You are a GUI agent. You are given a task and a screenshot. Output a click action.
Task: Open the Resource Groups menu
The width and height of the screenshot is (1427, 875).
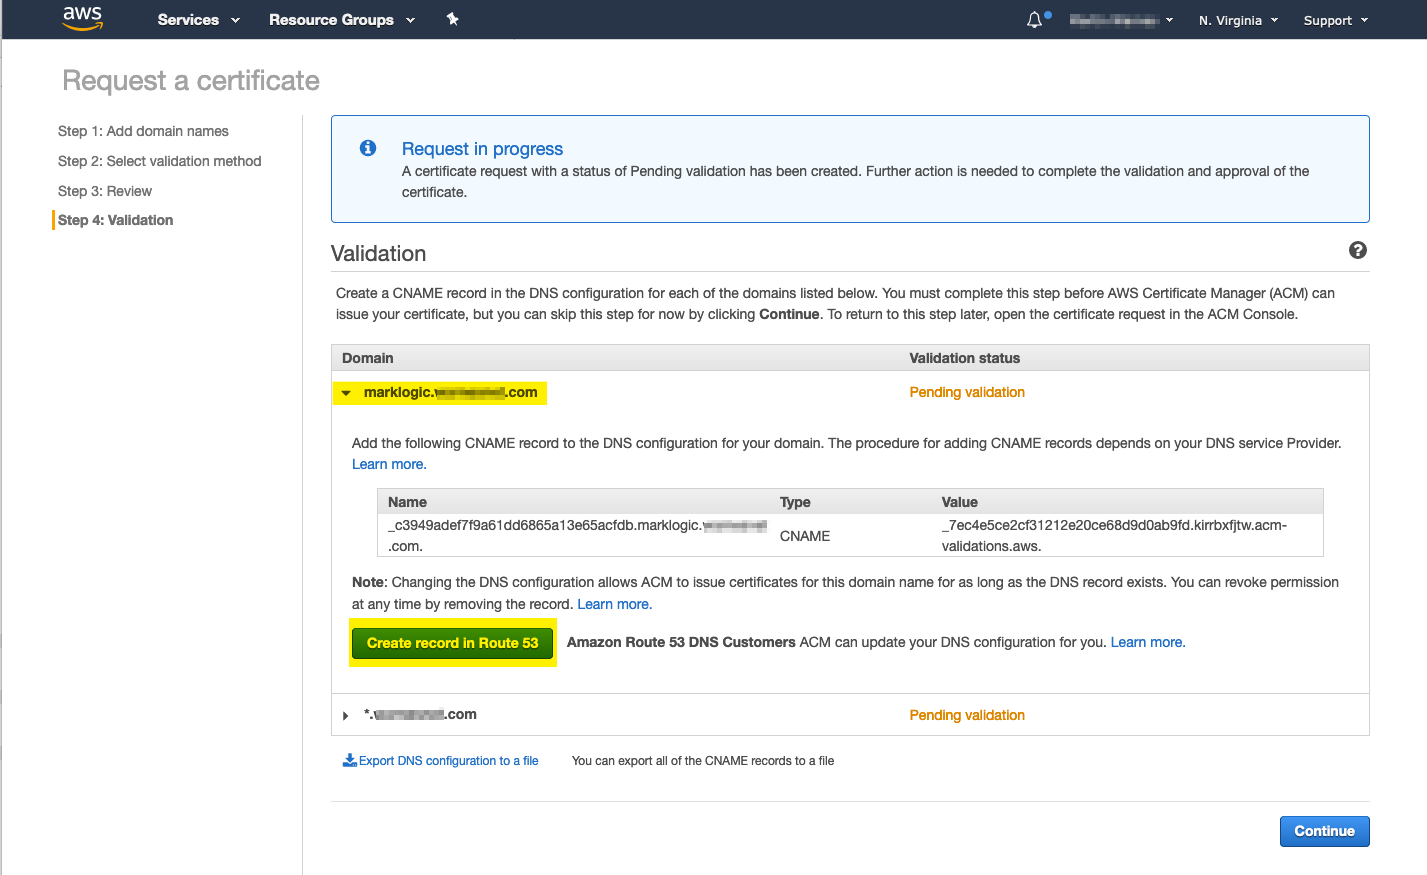(x=342, y=20)
